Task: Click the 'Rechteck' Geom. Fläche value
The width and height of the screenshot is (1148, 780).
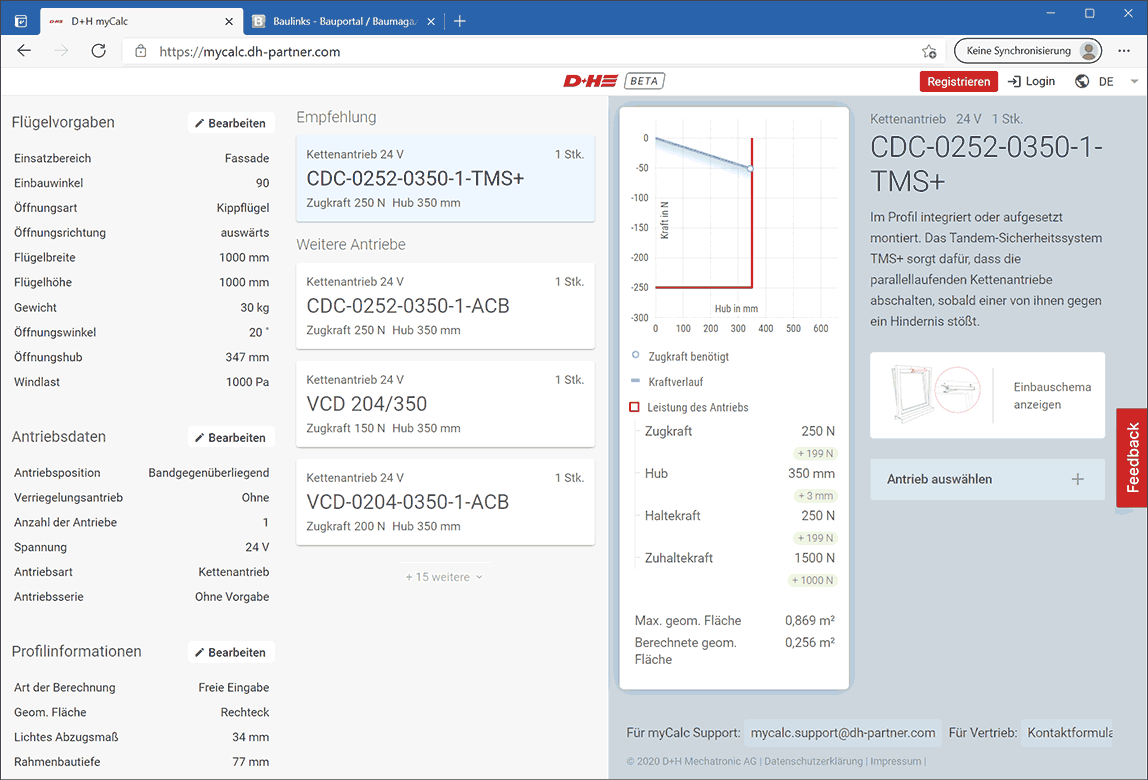Action: pyautogui.click(x=245, y=712)
